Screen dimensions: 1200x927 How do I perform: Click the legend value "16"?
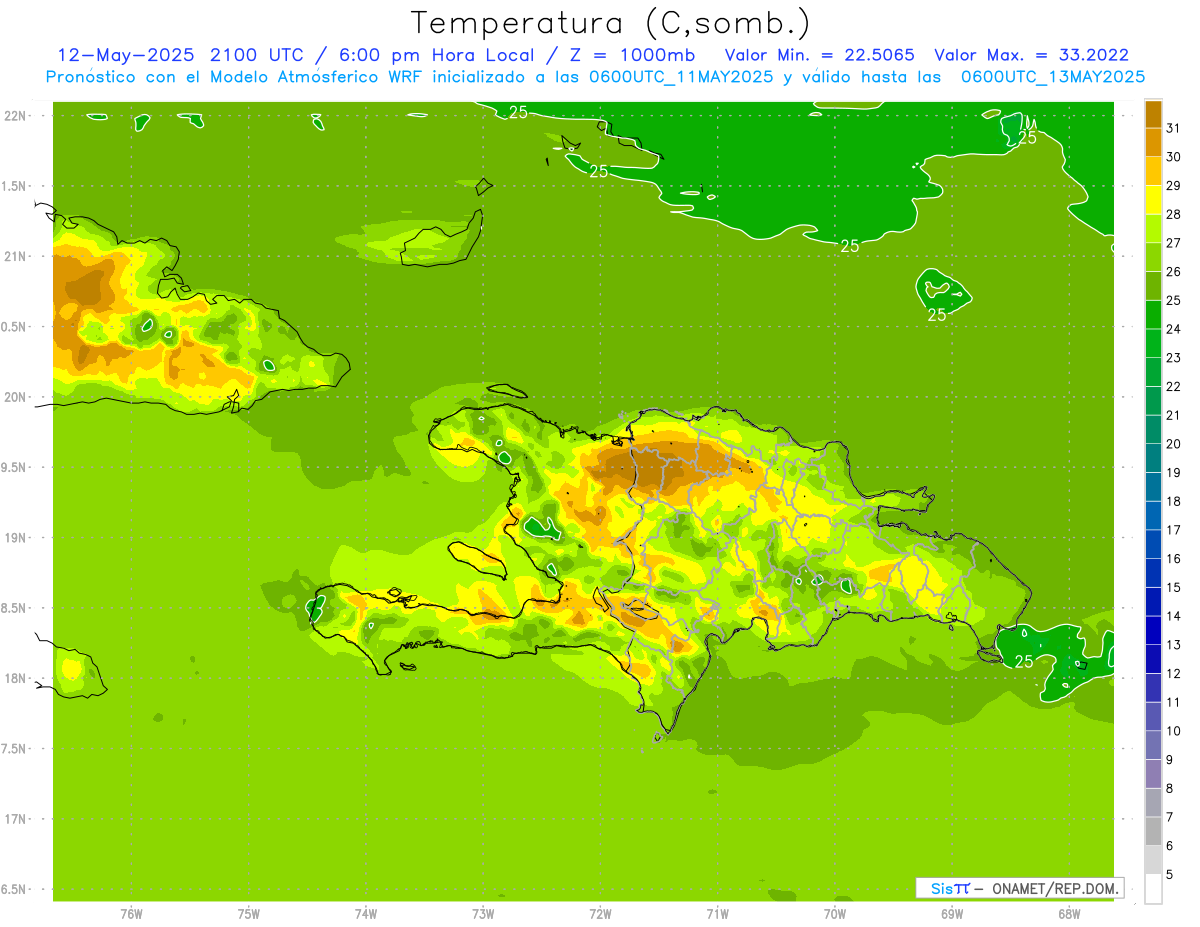(x=1173, y=559)
